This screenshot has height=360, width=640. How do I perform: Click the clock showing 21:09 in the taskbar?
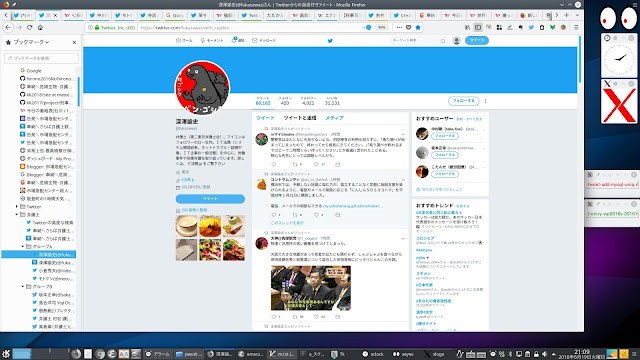(582, 354)
